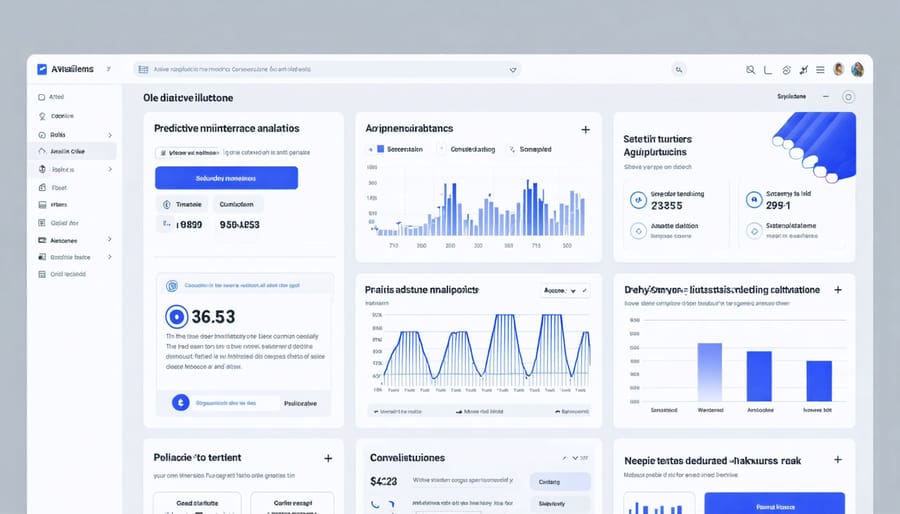Open the dropdown arrow in top address bar
900x514 pixels.
click(x=513, y=70)
